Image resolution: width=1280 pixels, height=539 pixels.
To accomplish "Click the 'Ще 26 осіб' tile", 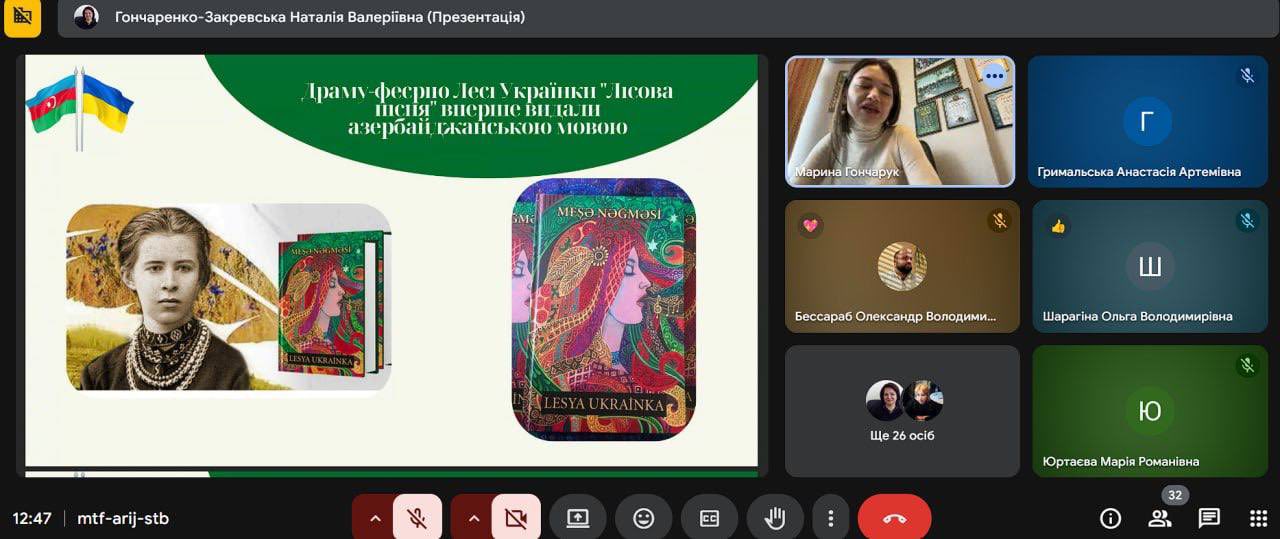I will 902,411.
